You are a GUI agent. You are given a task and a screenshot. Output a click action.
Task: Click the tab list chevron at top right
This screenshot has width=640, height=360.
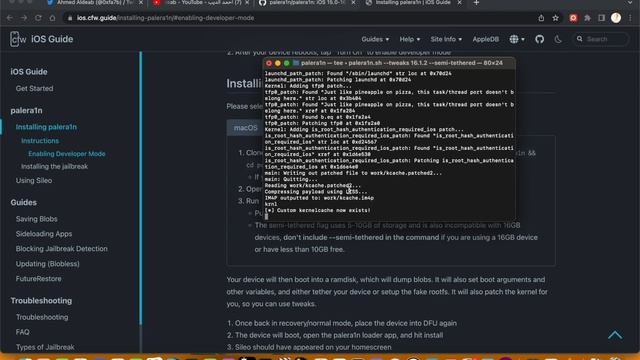(631, 3)
